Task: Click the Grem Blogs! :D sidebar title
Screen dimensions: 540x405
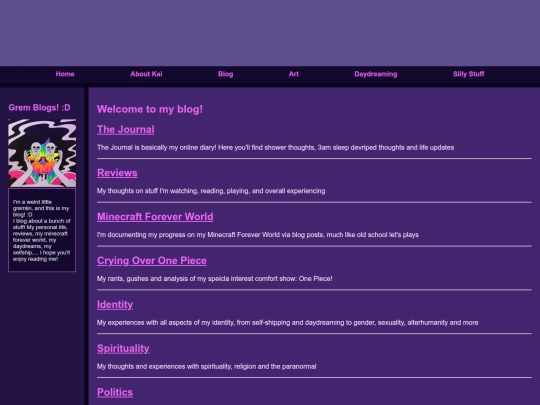Action: (39, 108)
